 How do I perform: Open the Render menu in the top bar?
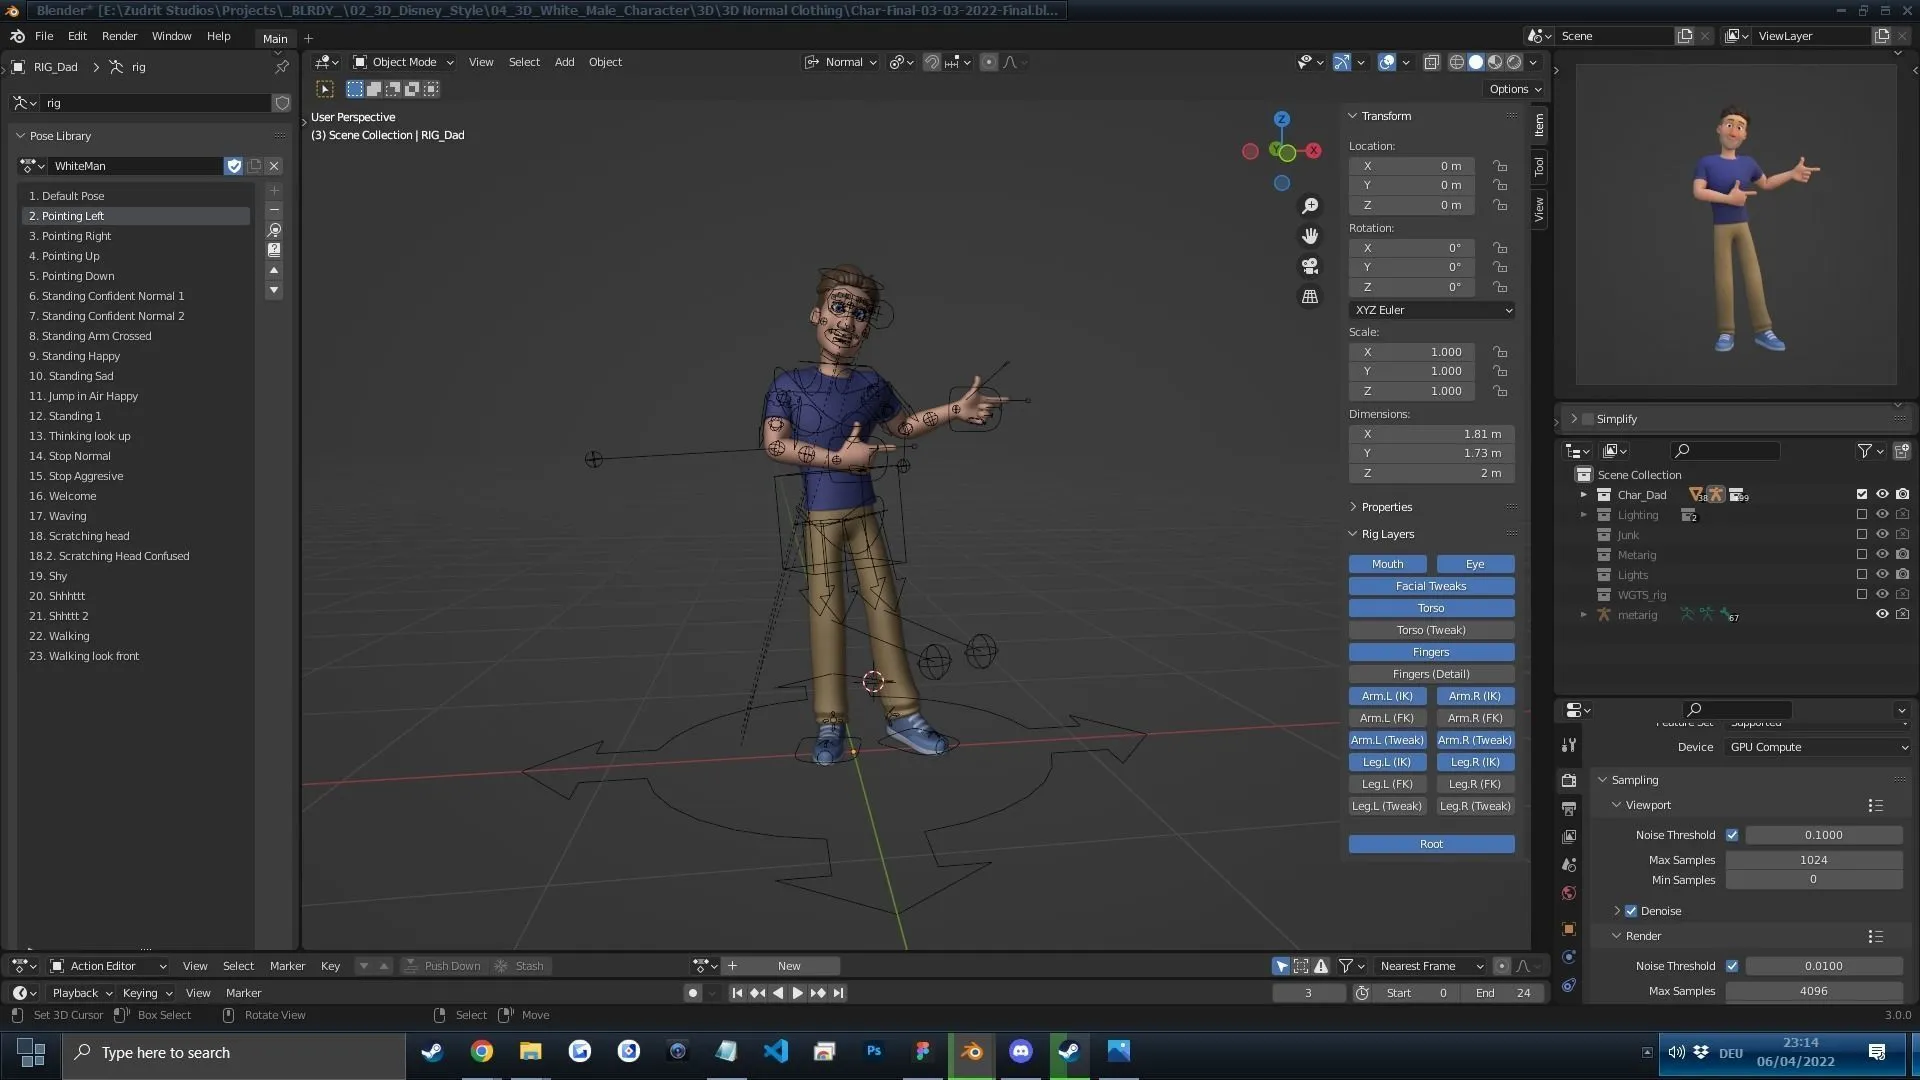coord(120,36)
